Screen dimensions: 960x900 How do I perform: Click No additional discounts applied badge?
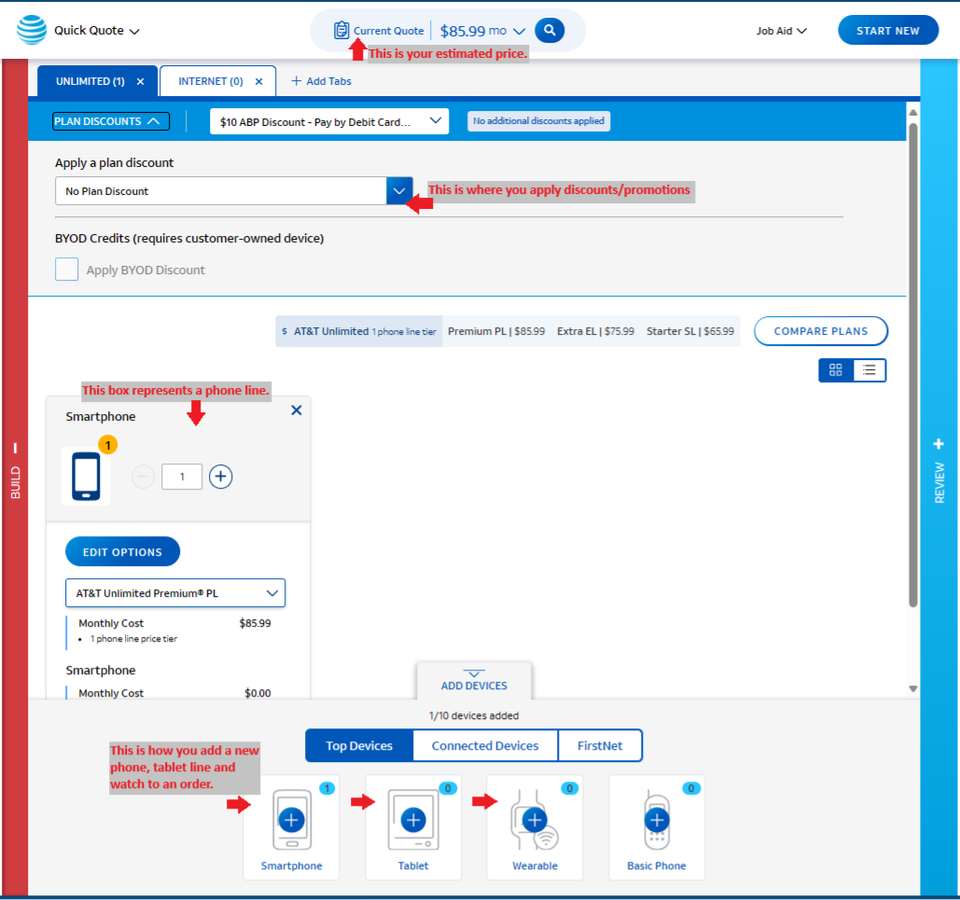click(x=538, y=121)
